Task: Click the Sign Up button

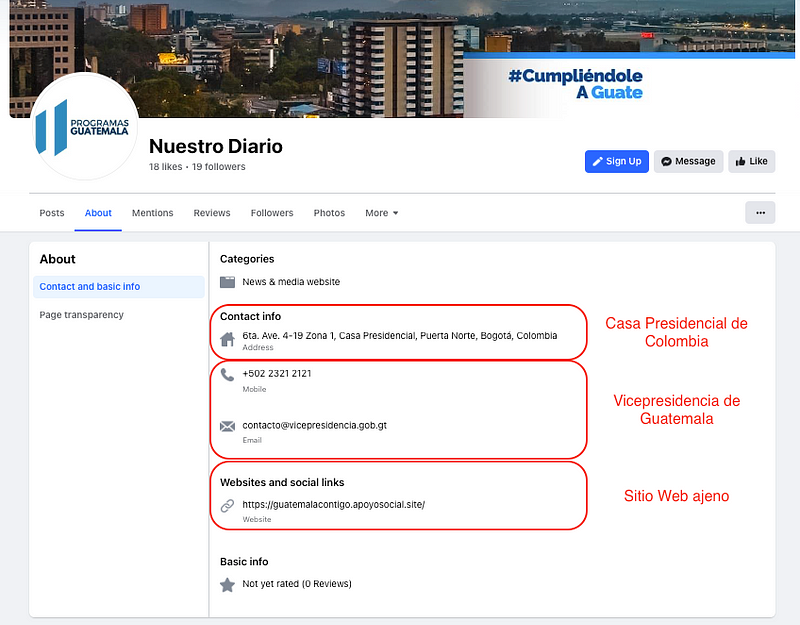Action: (x=617, y=161)
